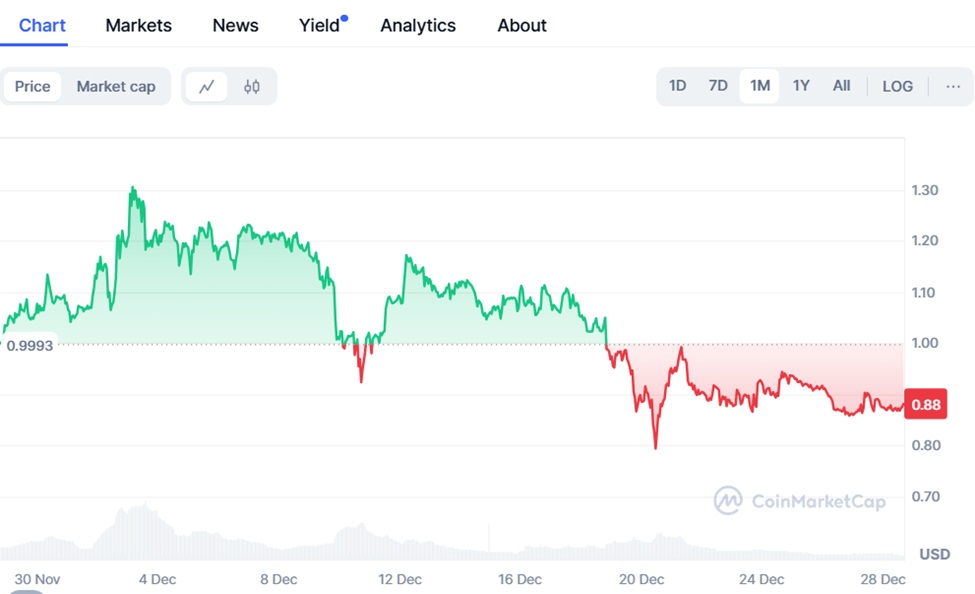This screenshot has width=975, height=594.
Task: Click the 0.9993 opening price label
Action: pyautogui.click(x=29, y=345)
